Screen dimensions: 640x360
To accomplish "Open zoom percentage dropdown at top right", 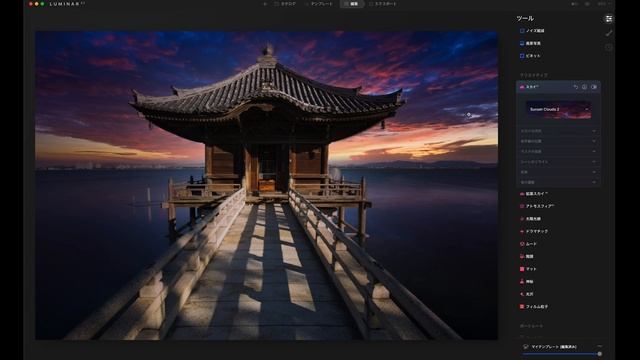I will click(603, 4).
